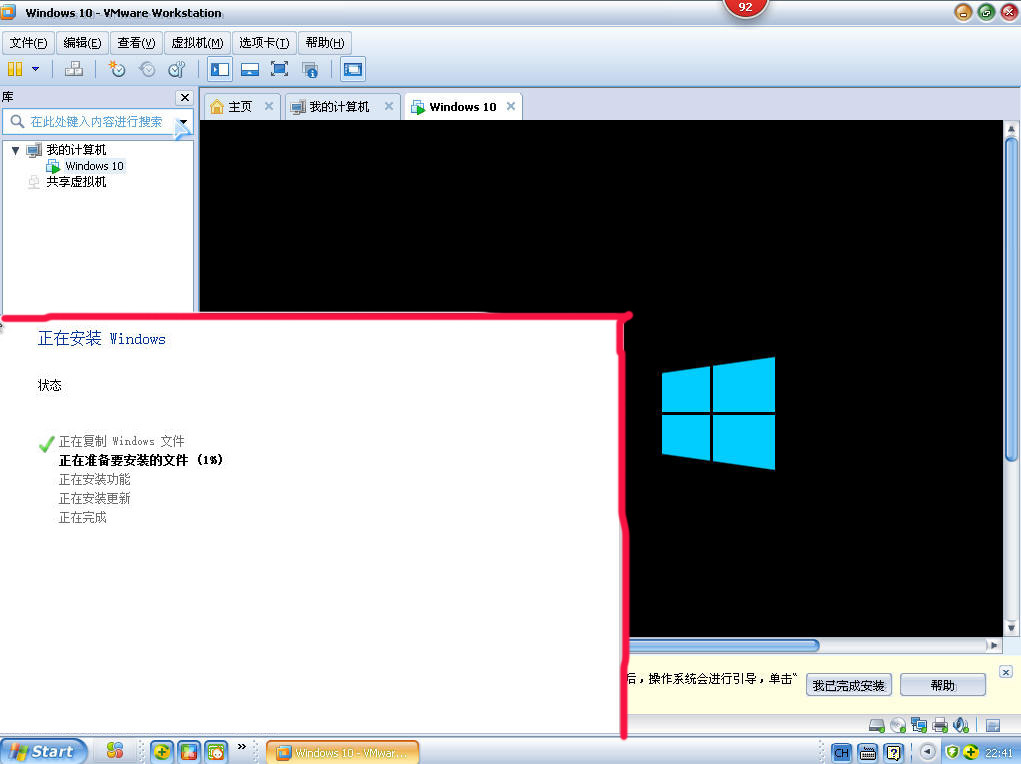
Task: Click the yellow plus tray icon
Action: pos(971,752)
